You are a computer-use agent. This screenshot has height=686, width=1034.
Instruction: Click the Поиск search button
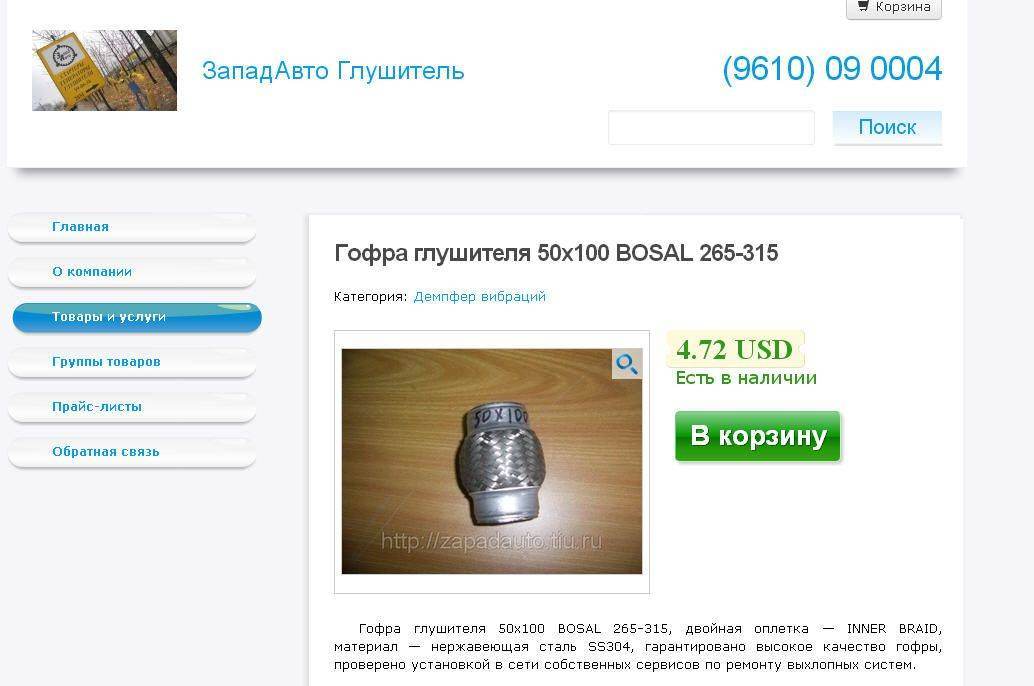coord(887,127)
